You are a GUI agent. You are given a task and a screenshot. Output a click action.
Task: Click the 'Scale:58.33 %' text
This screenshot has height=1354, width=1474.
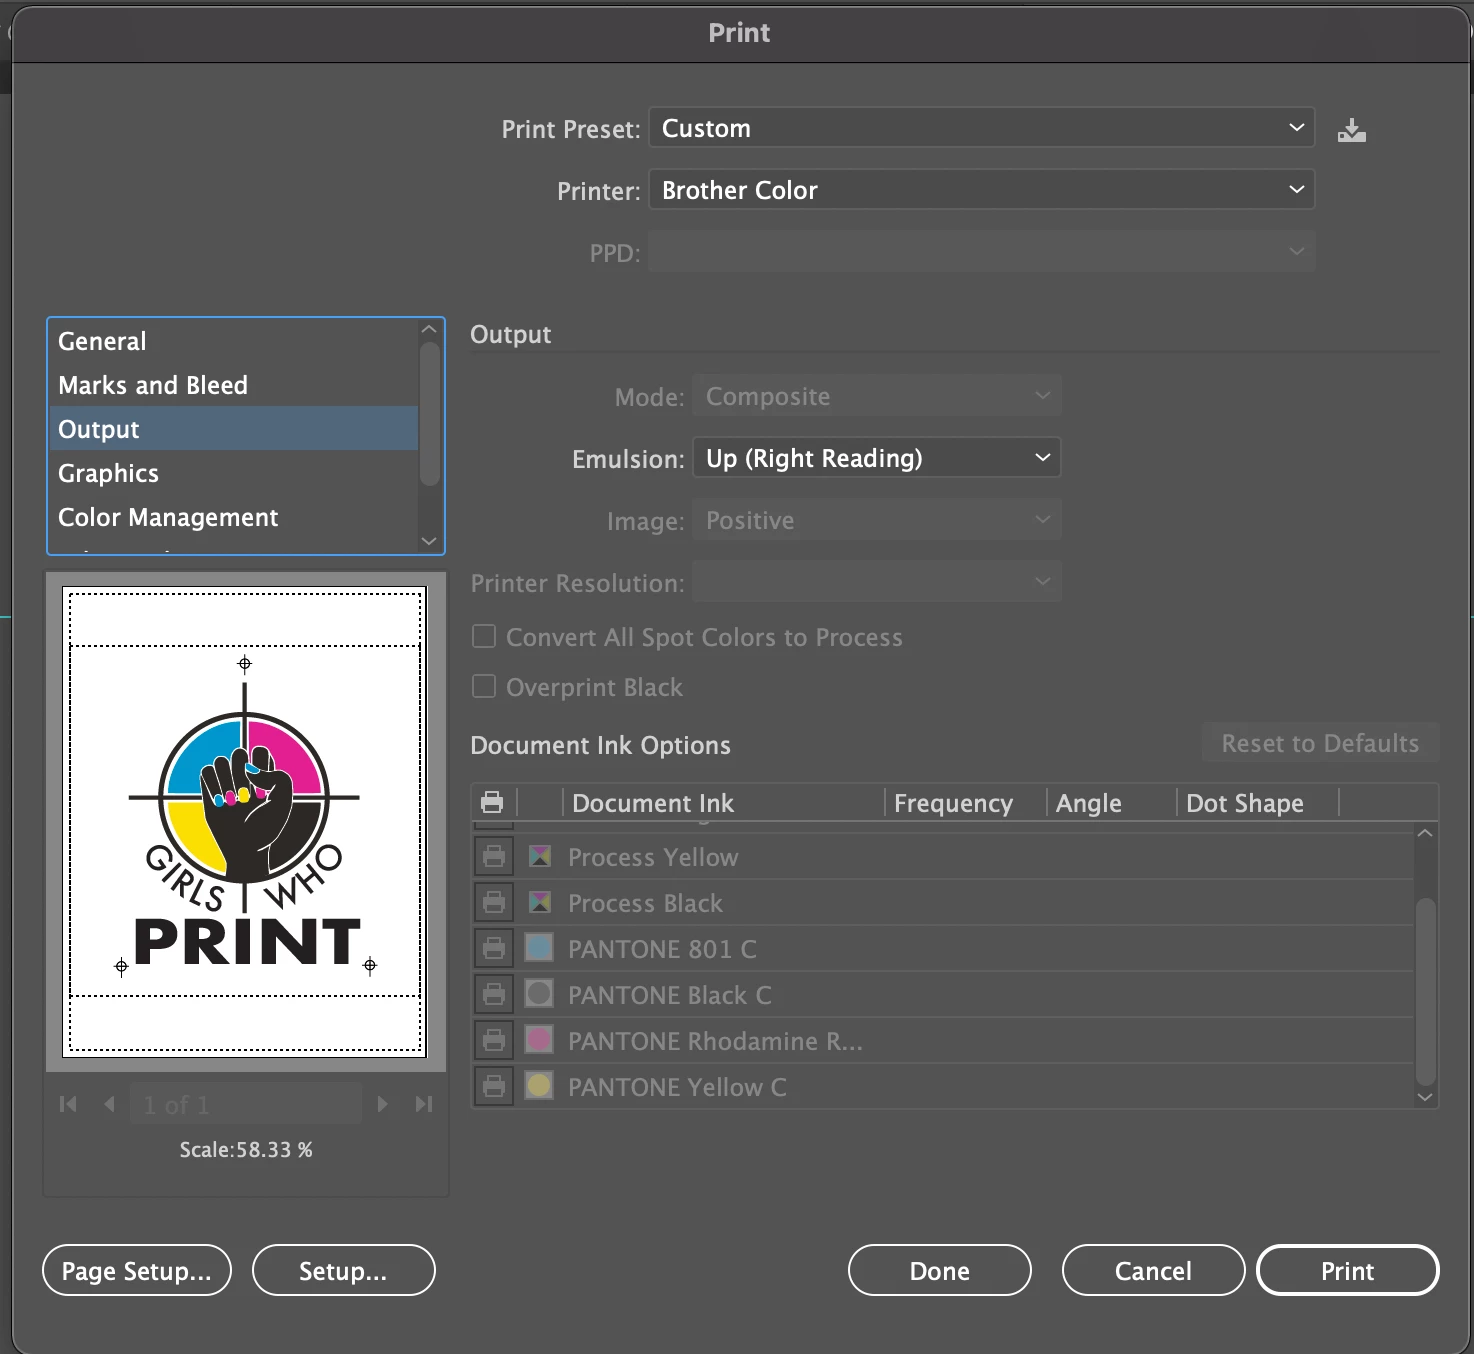pos(246,1150)
